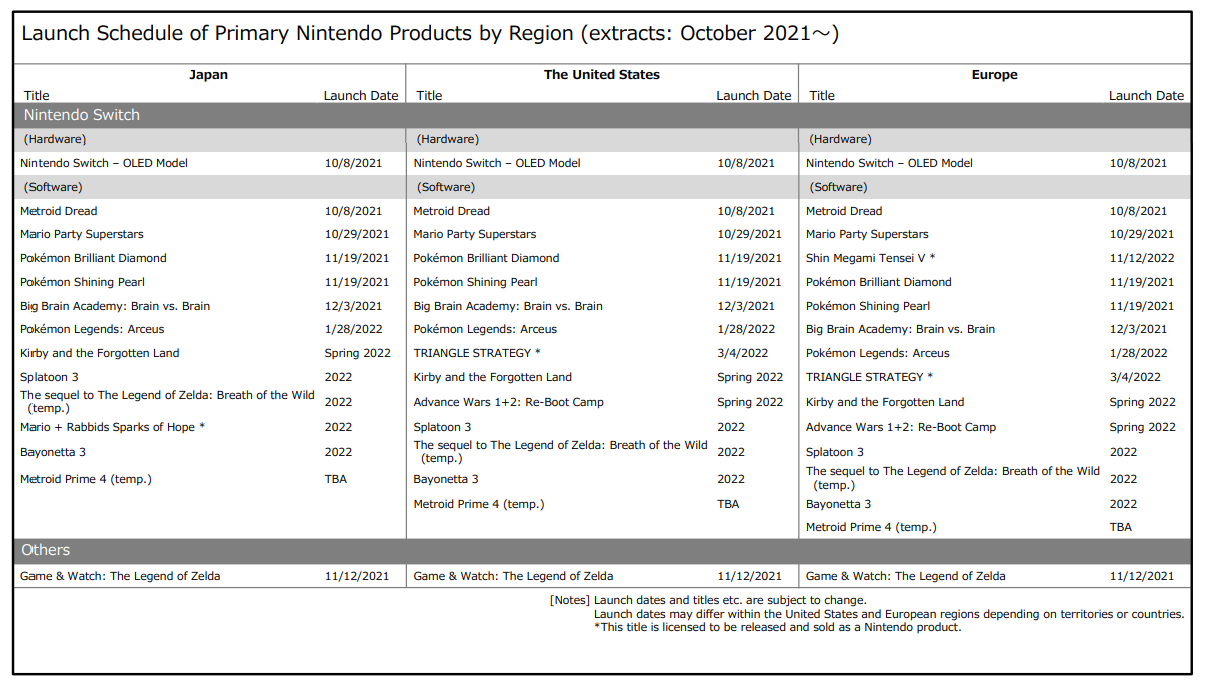
Task: Click 'Bayonetta 3' in the United States column
Action: tap(446, 479)
